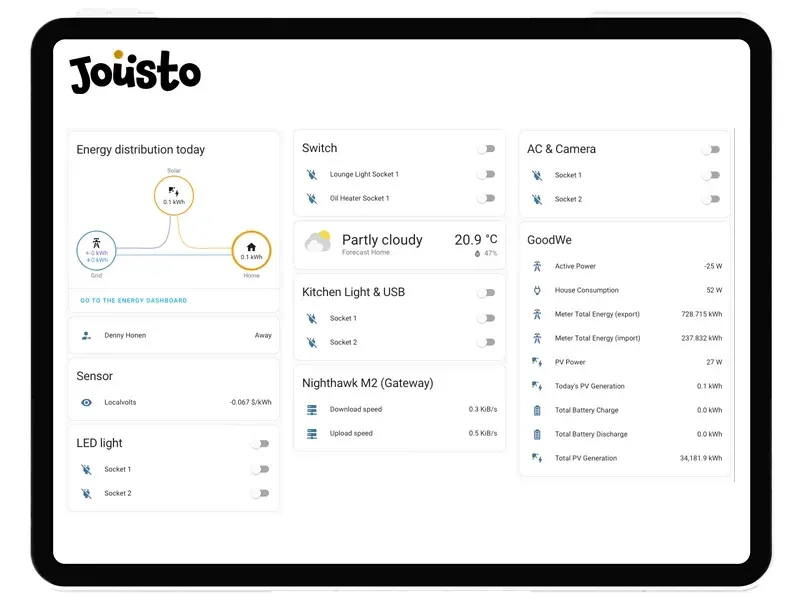Click the AC & Camera Socket 2 plug icon
Image resolution: width=800 pixels, height=600 pixels.
537,199
